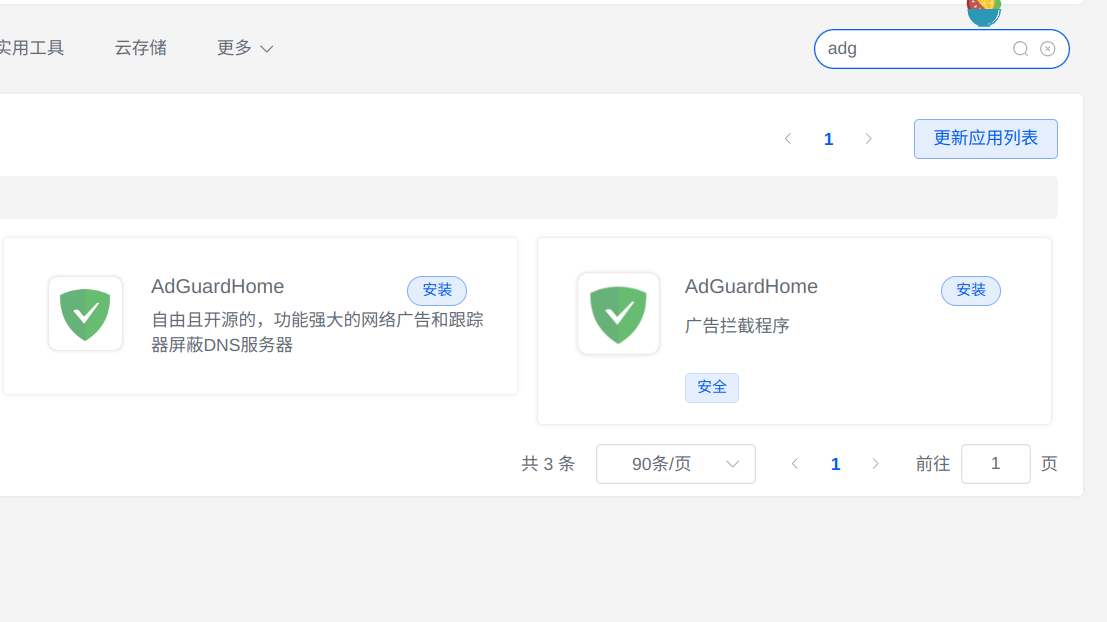Click the colorful avatar icon at top
The image size is (1107, 622).
pos(984,12)
